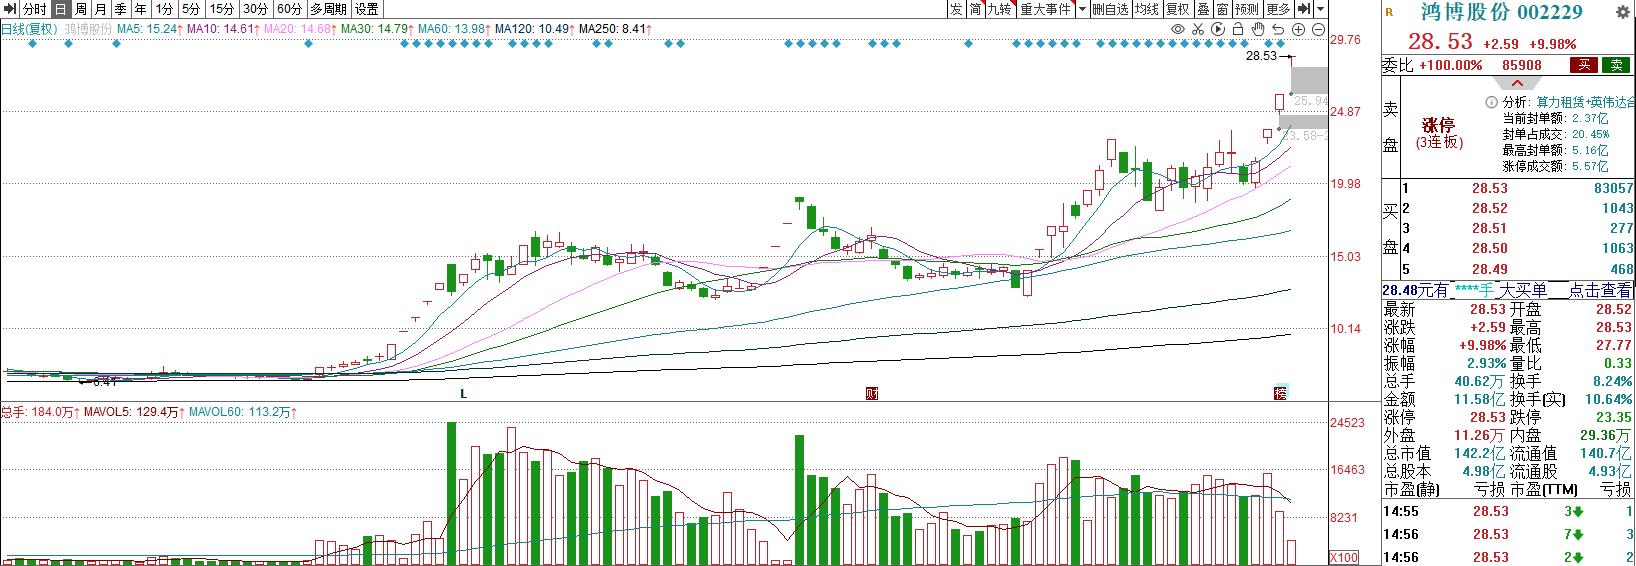Click the undo back-arrow icon
This screenshot has height=566, width=1636.
click(x=1278, y=29)
